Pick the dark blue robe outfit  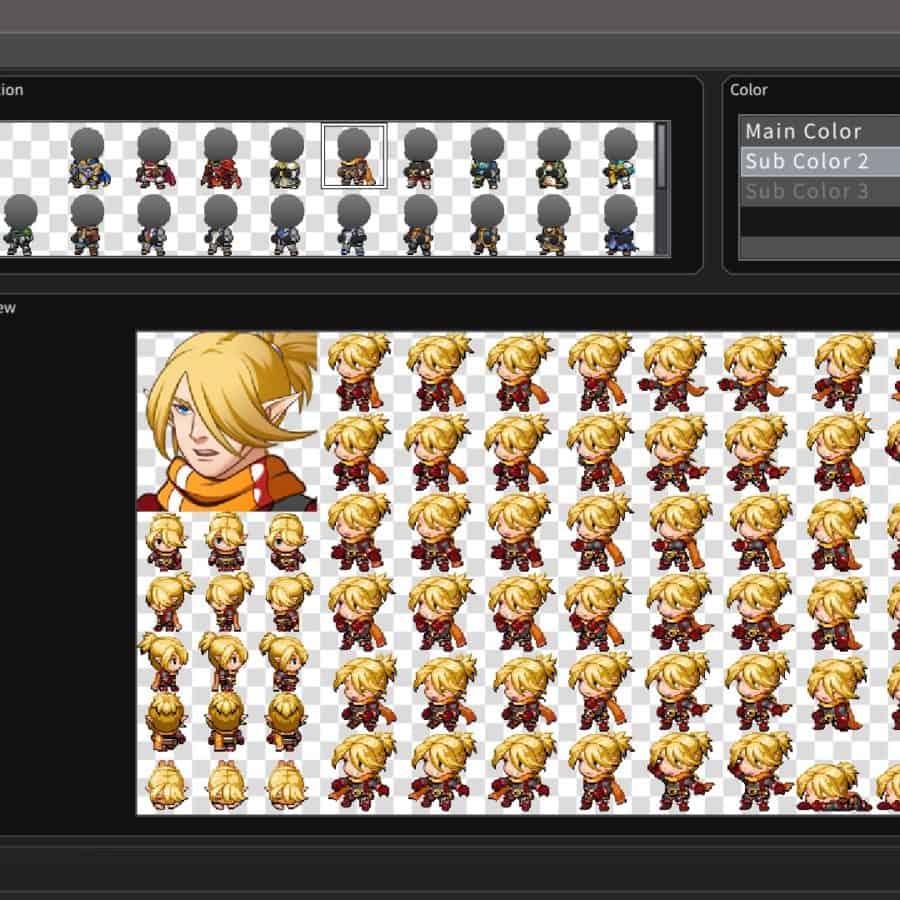tap(620, 225)
